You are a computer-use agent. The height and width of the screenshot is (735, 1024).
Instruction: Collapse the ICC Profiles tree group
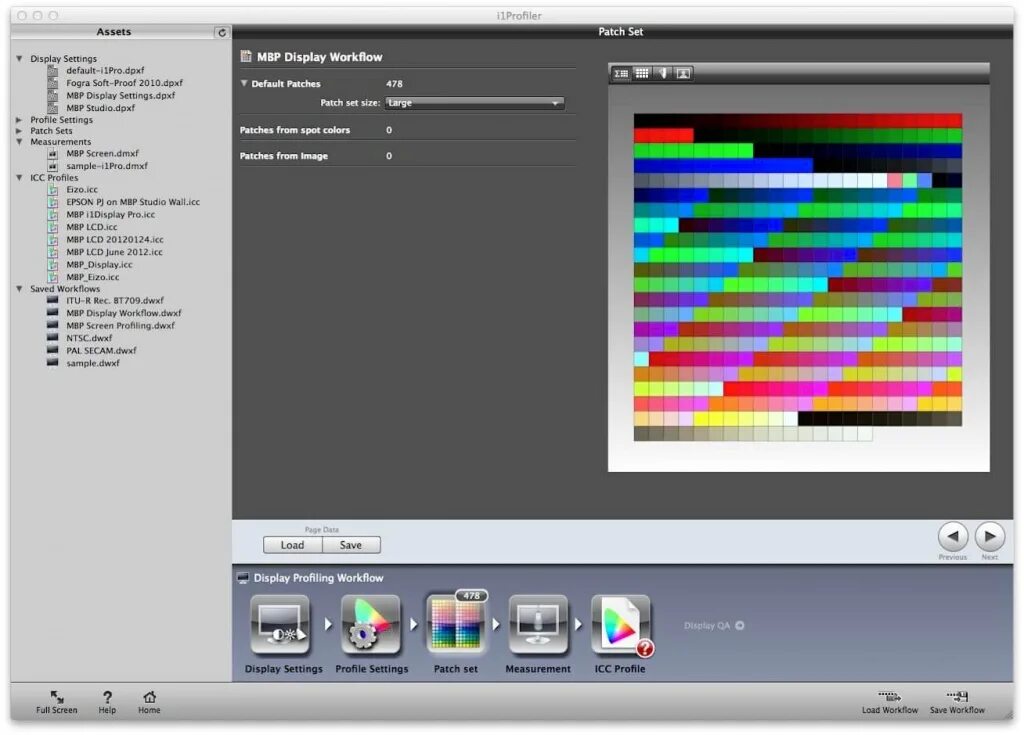tap(19, 178)
